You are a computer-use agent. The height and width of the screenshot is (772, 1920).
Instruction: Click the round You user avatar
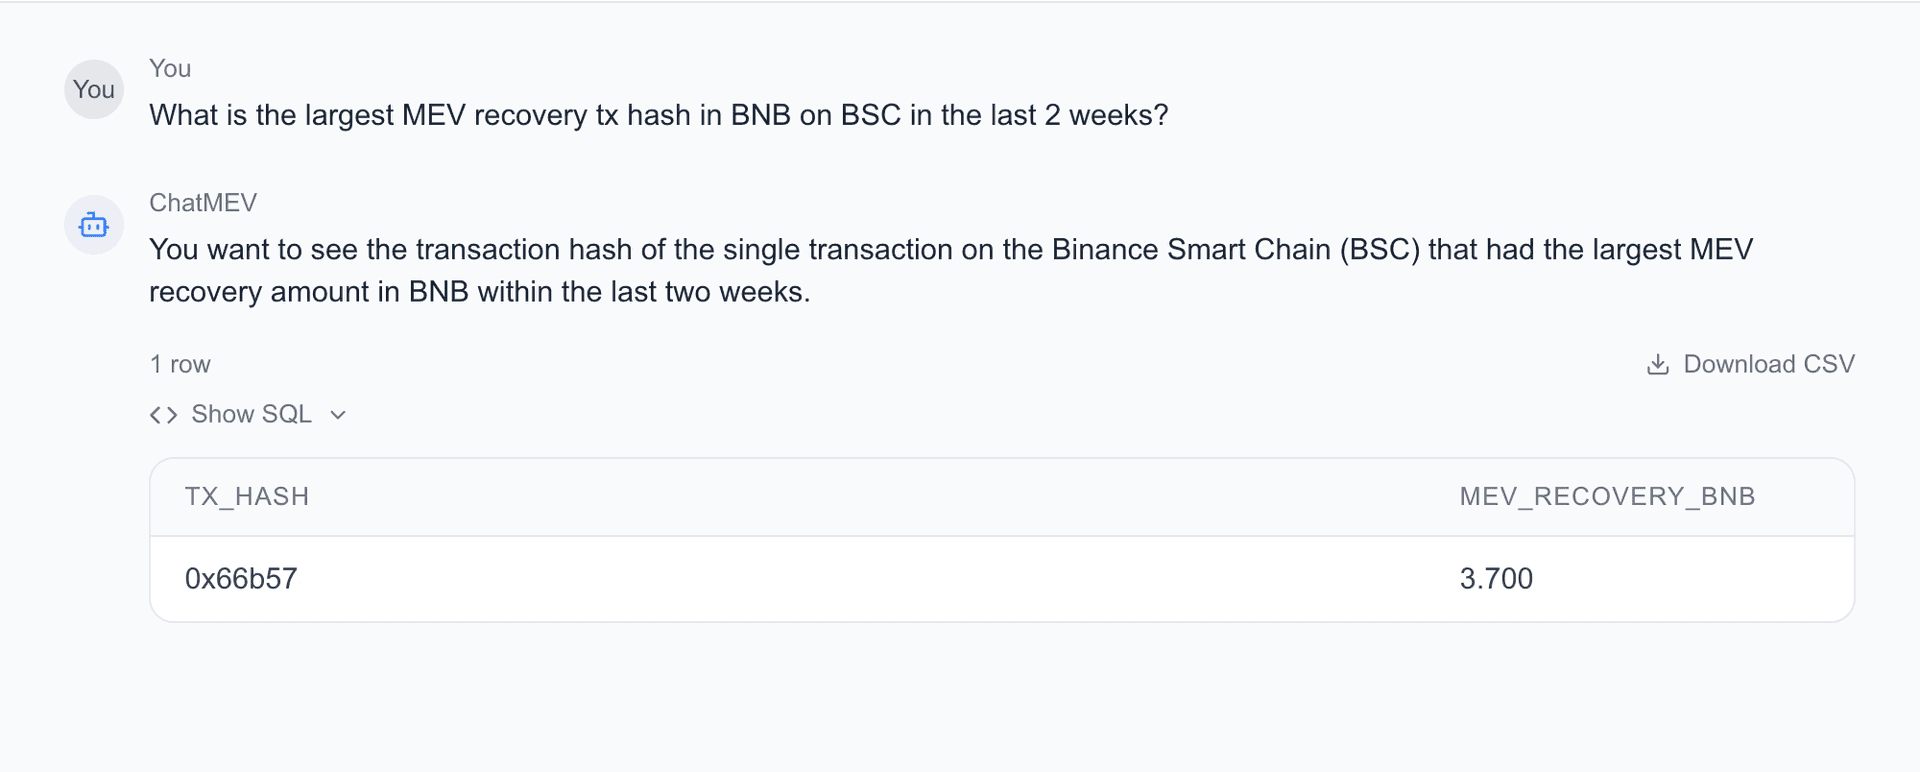coord(94,90)
